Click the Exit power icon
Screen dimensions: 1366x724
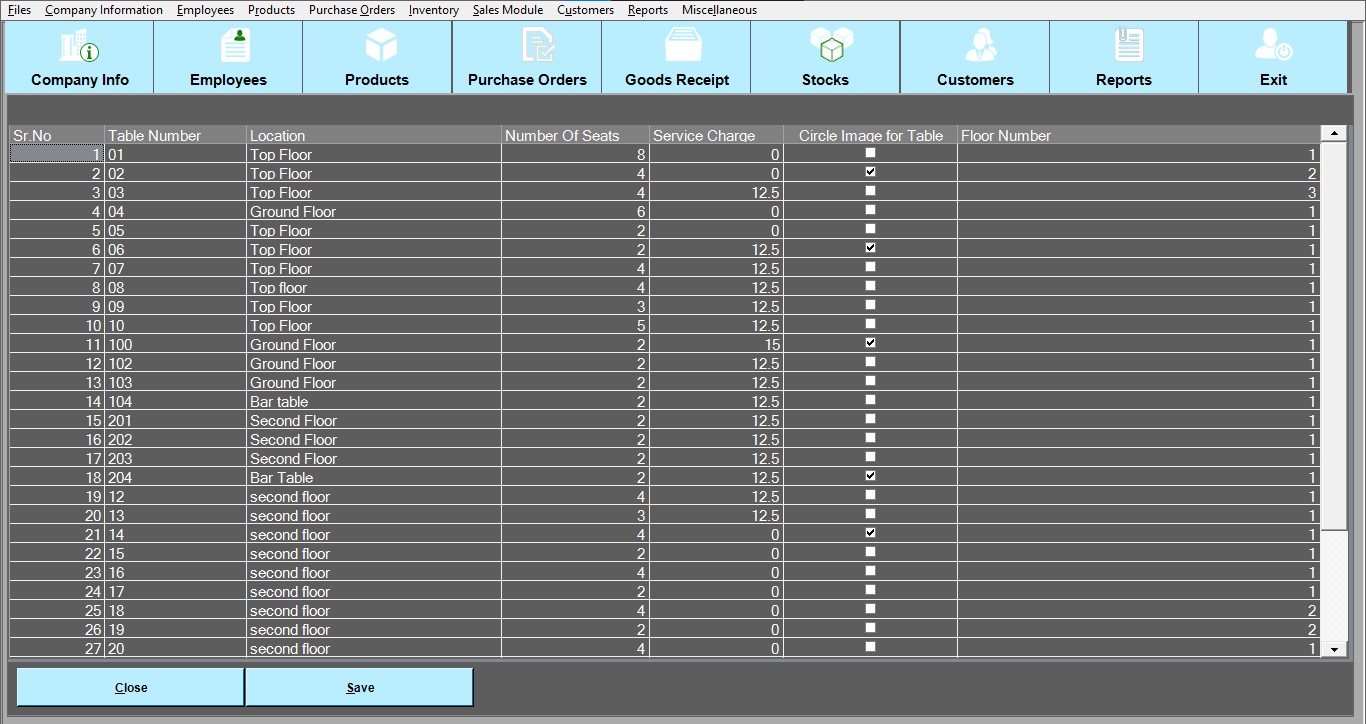point(1273,47)
